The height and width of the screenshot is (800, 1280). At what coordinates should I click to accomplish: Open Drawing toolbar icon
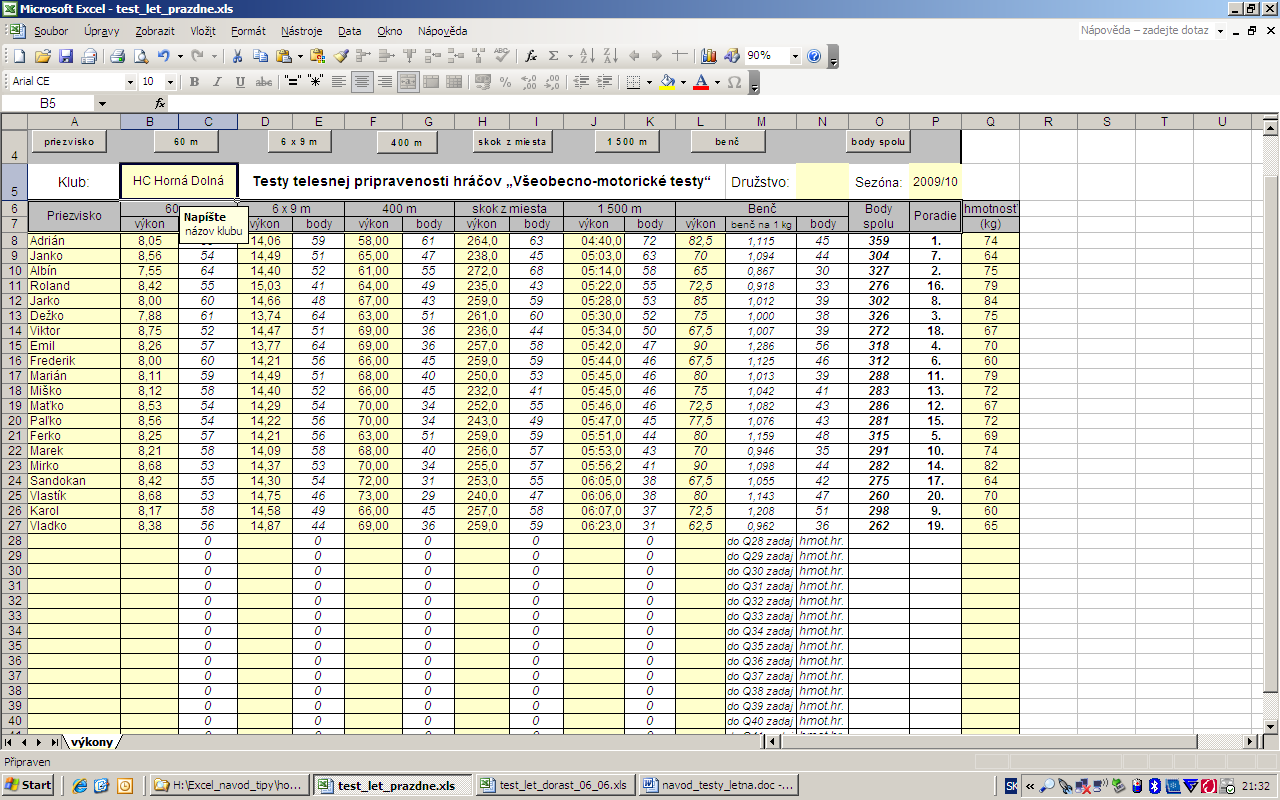coord(732,56)
